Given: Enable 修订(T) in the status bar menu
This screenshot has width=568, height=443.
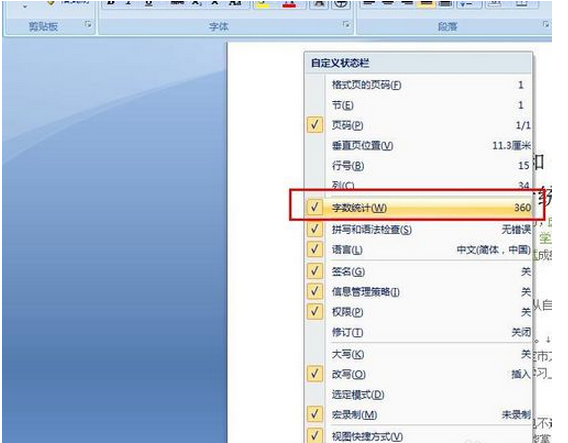Looking at the screenshot, I should click(x=418, y=332).
